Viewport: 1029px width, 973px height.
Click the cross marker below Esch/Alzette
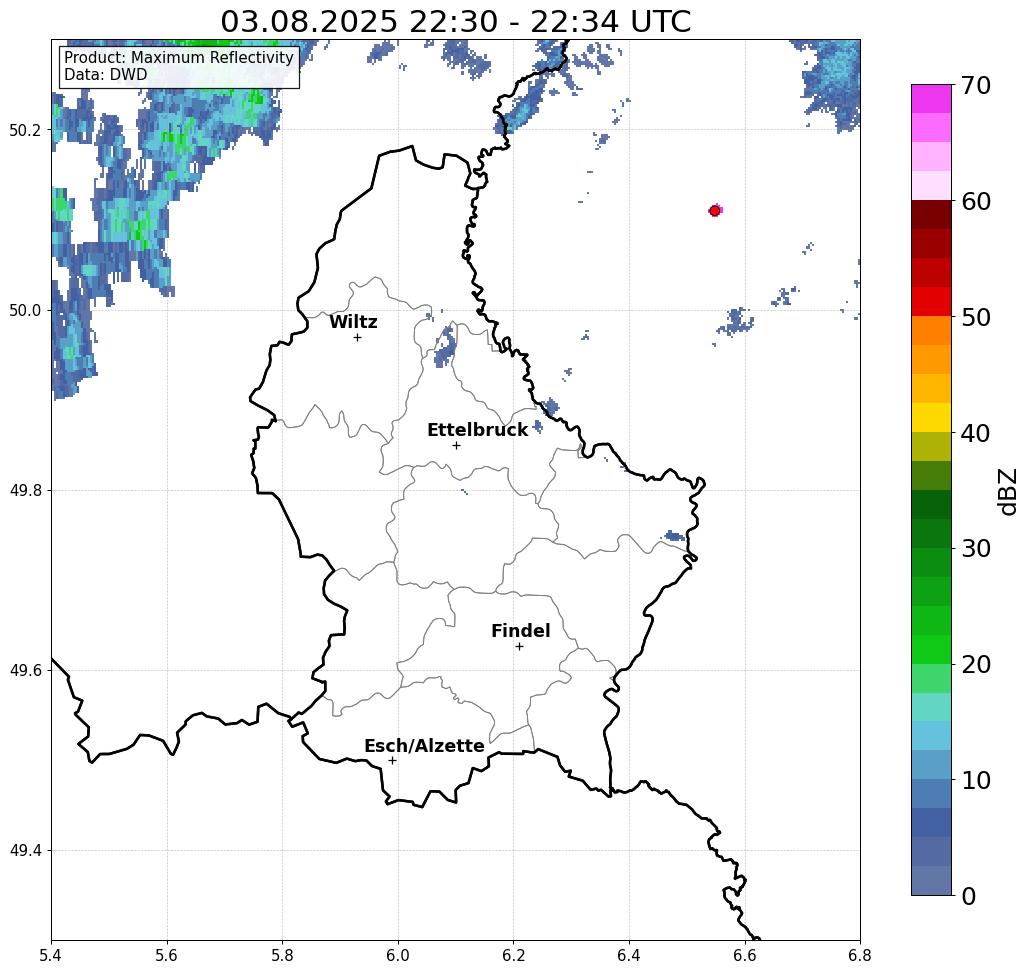392,760
